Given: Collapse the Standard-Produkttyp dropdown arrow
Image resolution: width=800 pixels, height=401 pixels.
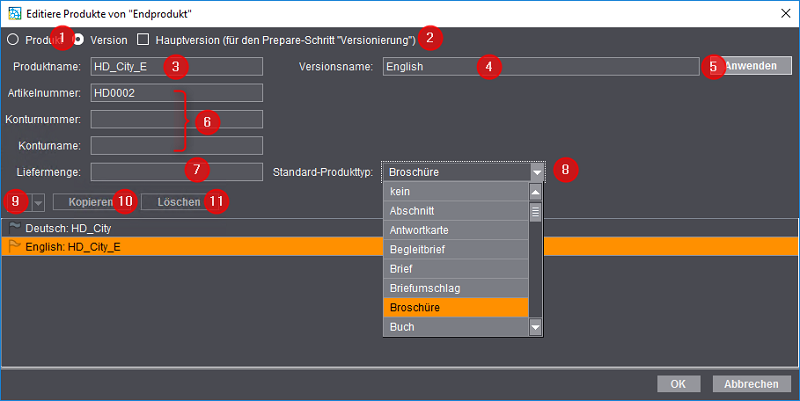Looking at the screenshot, I should (x=536, y=172).
